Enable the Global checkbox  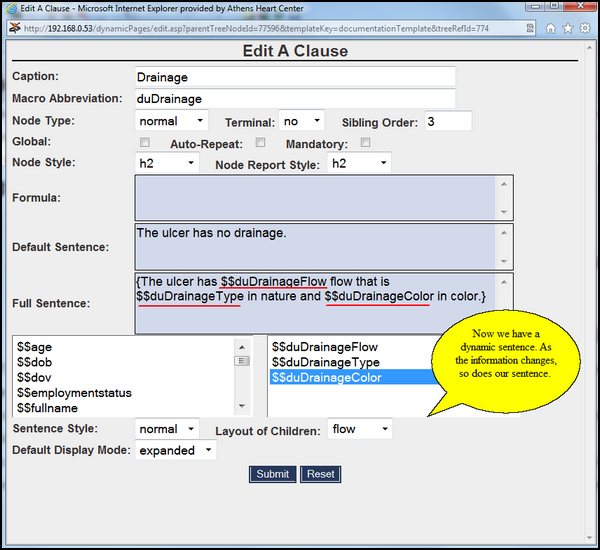click(146, 143)
